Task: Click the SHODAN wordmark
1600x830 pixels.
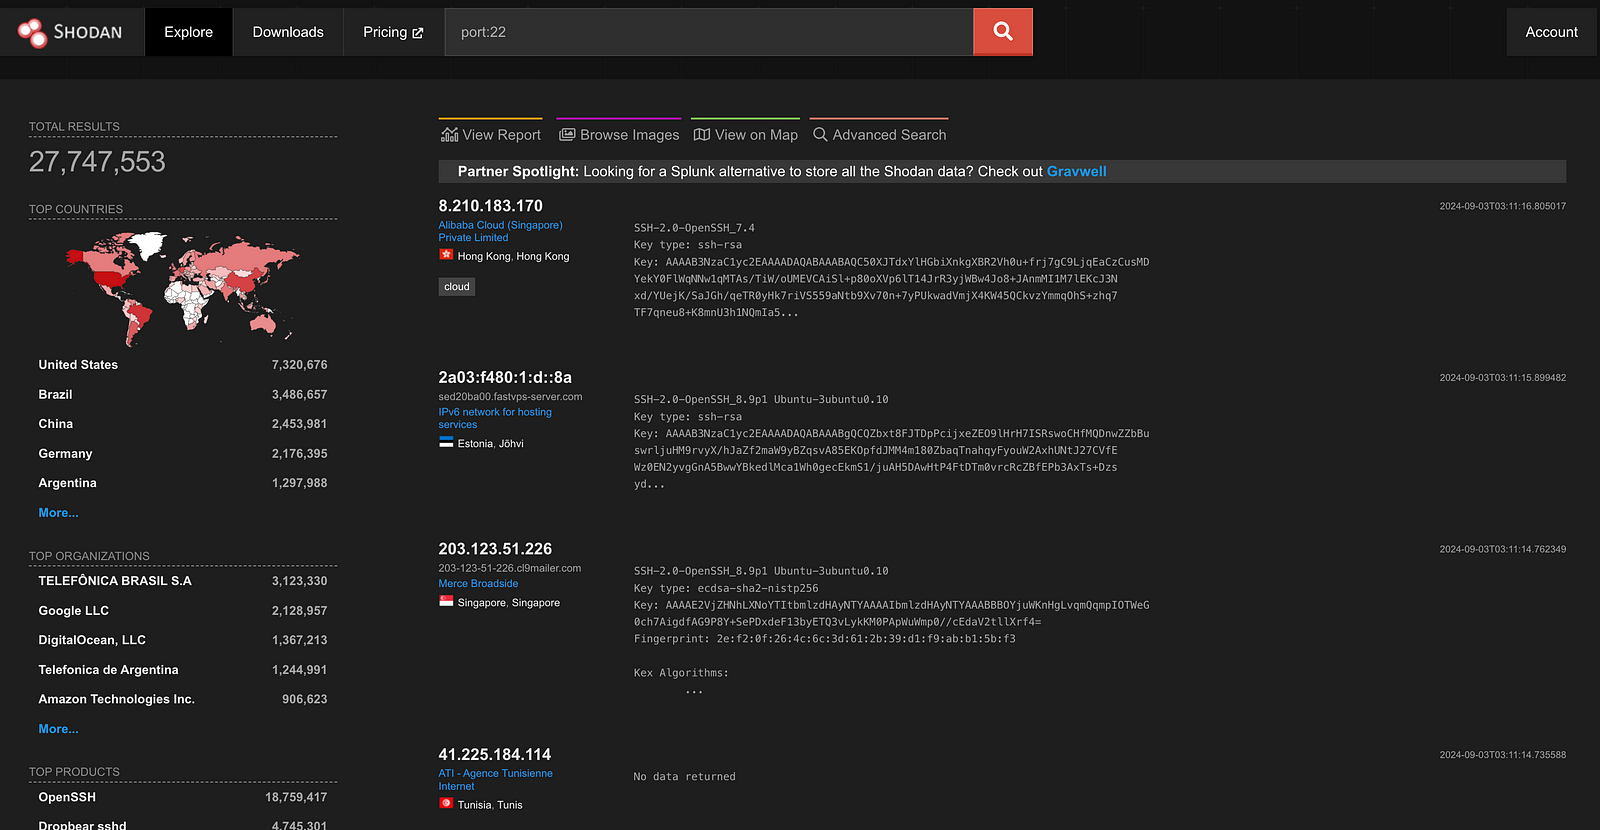Action: point(88,32)
